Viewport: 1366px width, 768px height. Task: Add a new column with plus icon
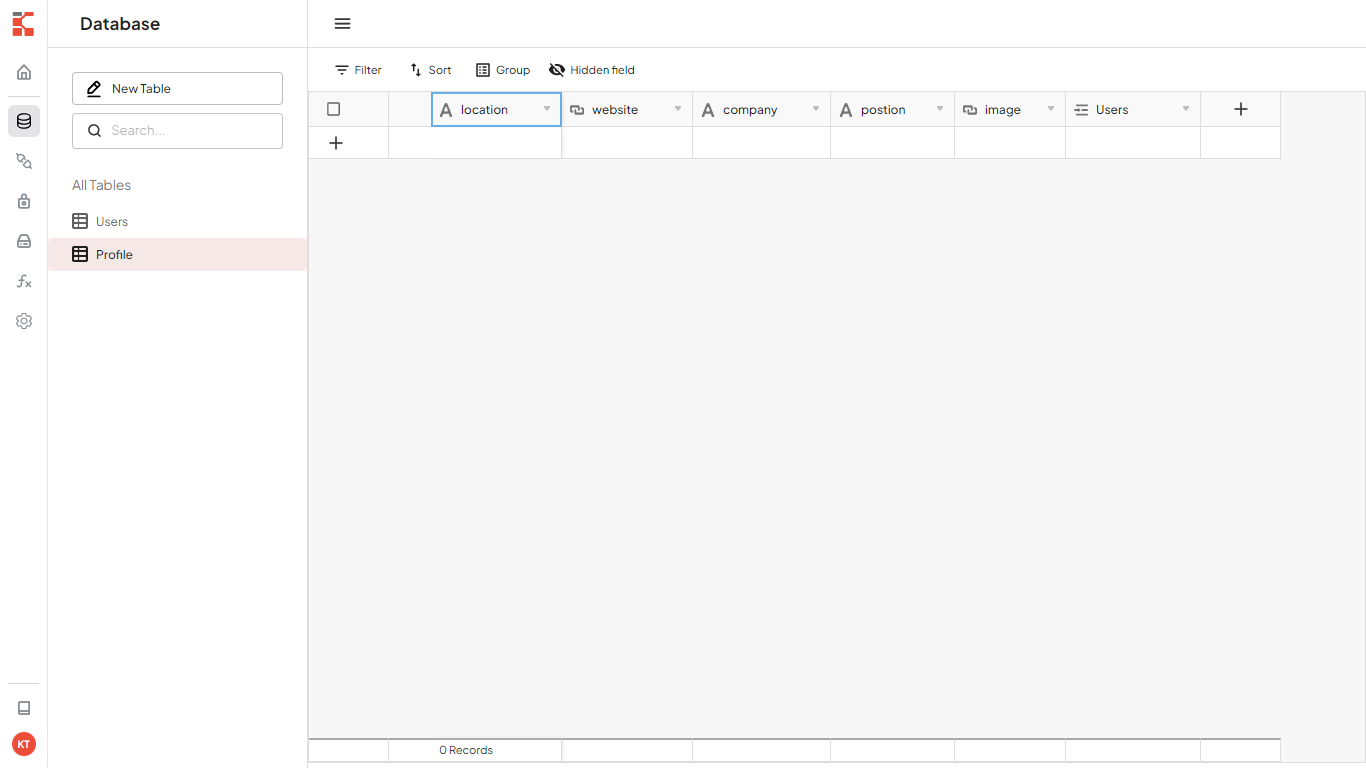(1240, 109)
